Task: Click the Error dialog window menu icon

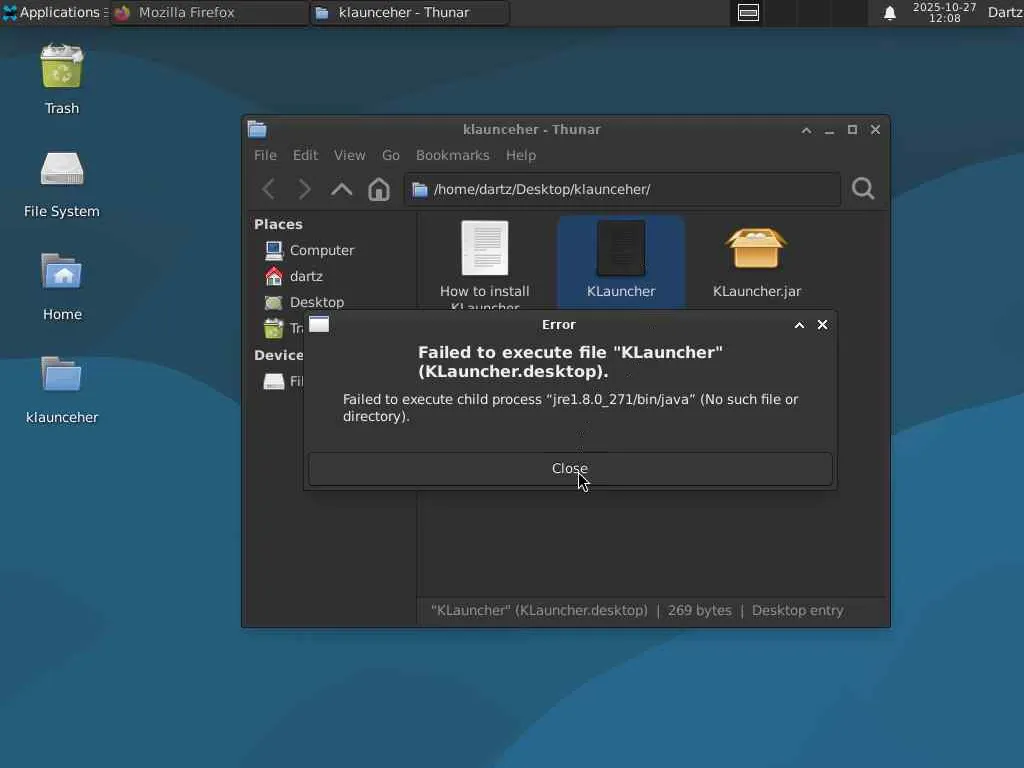Action: coord(319,325)
